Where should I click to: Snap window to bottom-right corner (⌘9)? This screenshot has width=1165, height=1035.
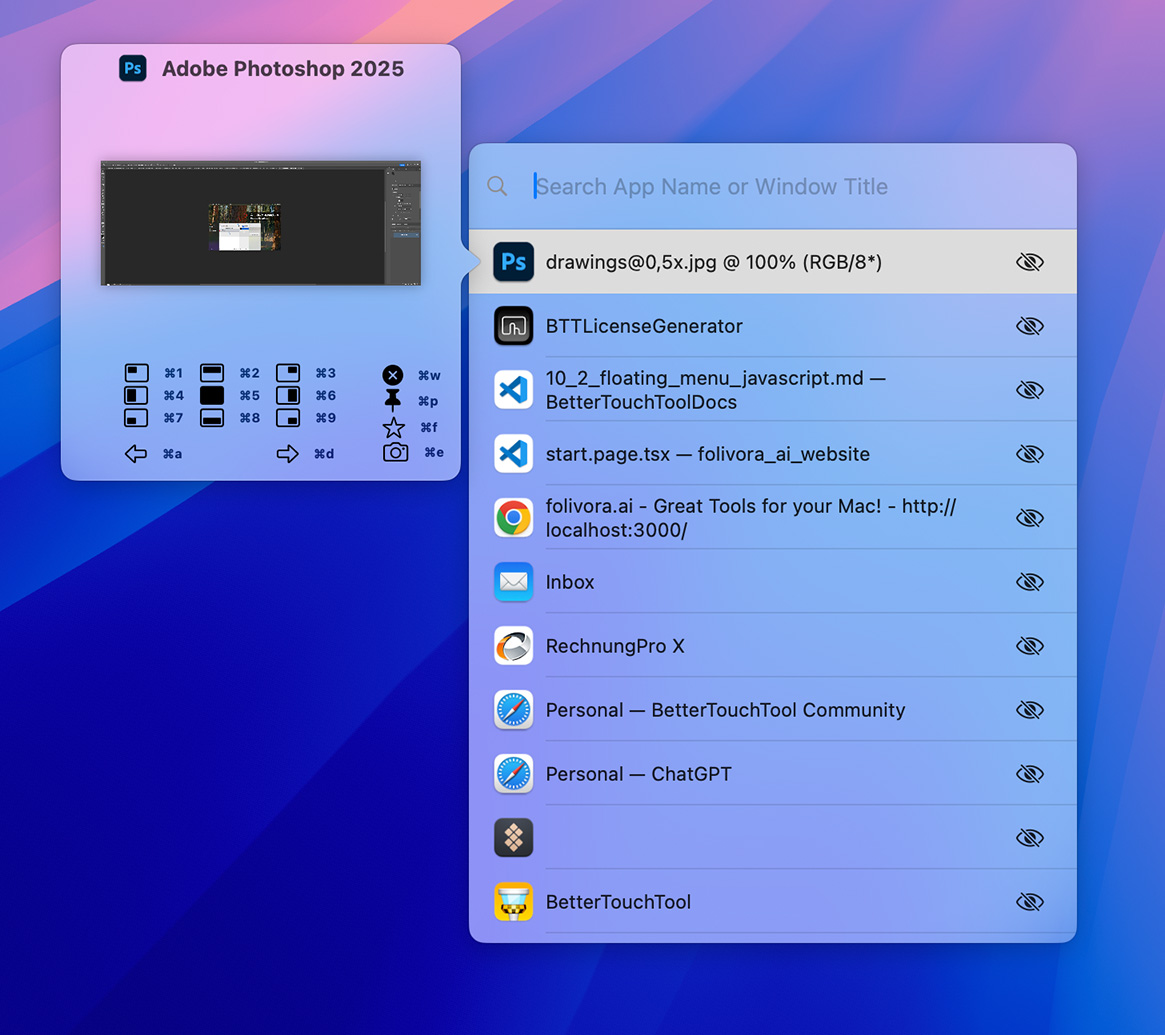(x=290, y=418)
